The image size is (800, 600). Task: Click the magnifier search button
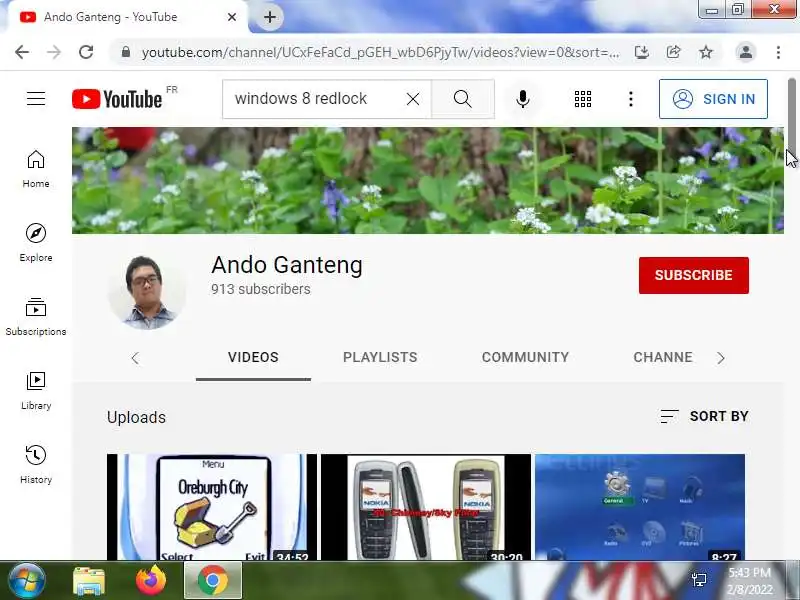click(x=463, y=98)
